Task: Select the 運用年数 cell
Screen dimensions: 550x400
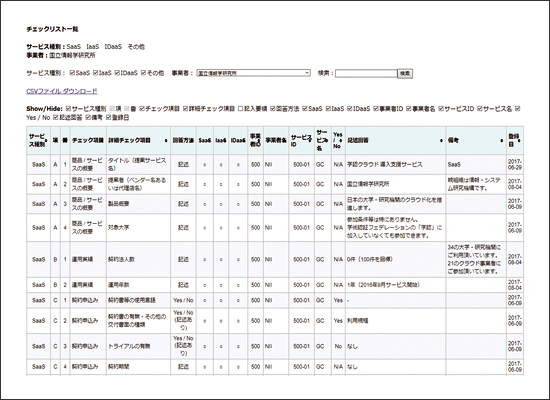Action: point(138,285)
